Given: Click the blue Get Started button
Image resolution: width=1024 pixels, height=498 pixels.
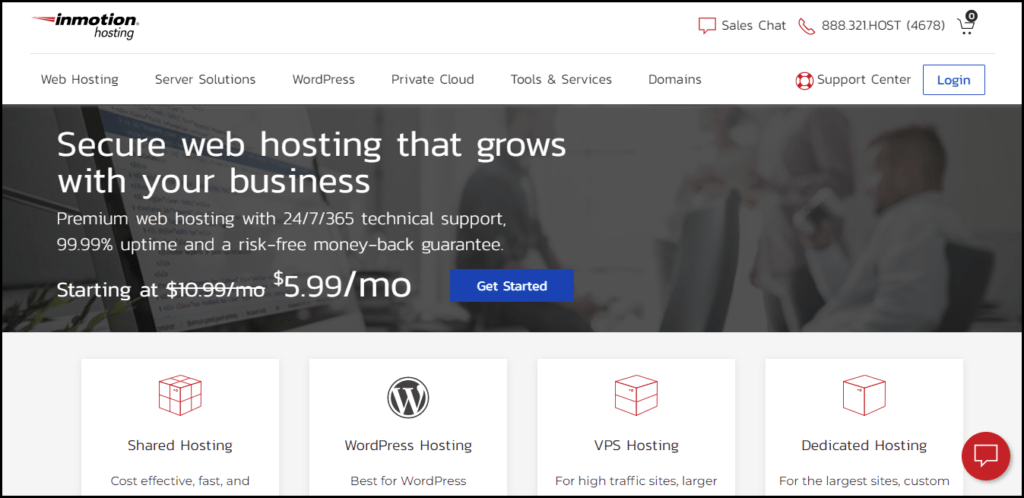Looking at the screenshot, I should (x=512, y=286).
